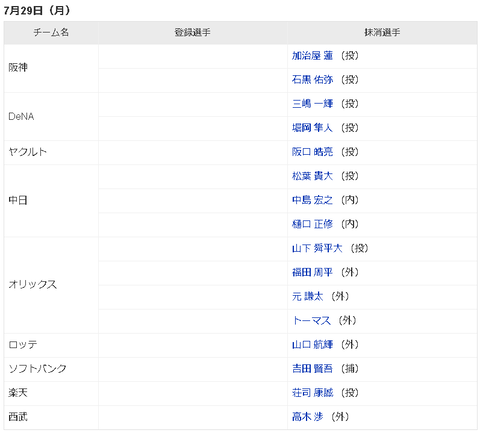Click the 三嶋 一輝 player link
The height and width of the screenshot is (433, 480).
(x=312, y=104)
